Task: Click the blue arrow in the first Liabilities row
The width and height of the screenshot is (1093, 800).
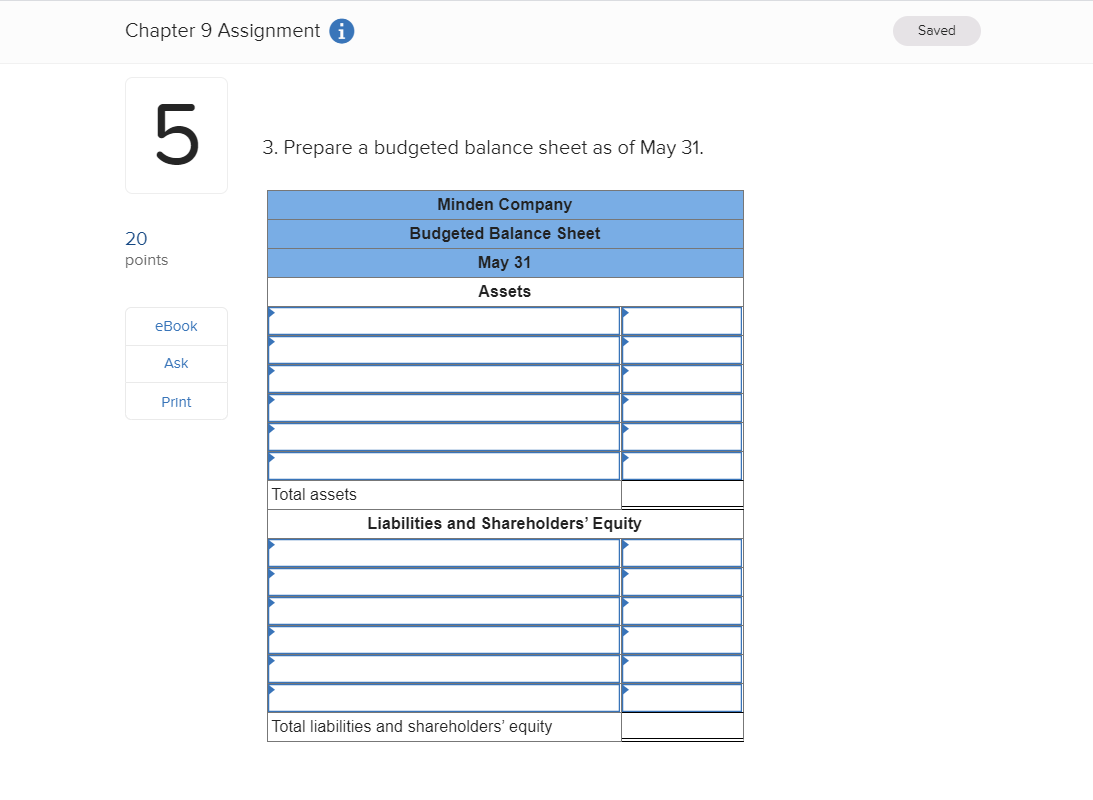Action: [x=272, y=546]
